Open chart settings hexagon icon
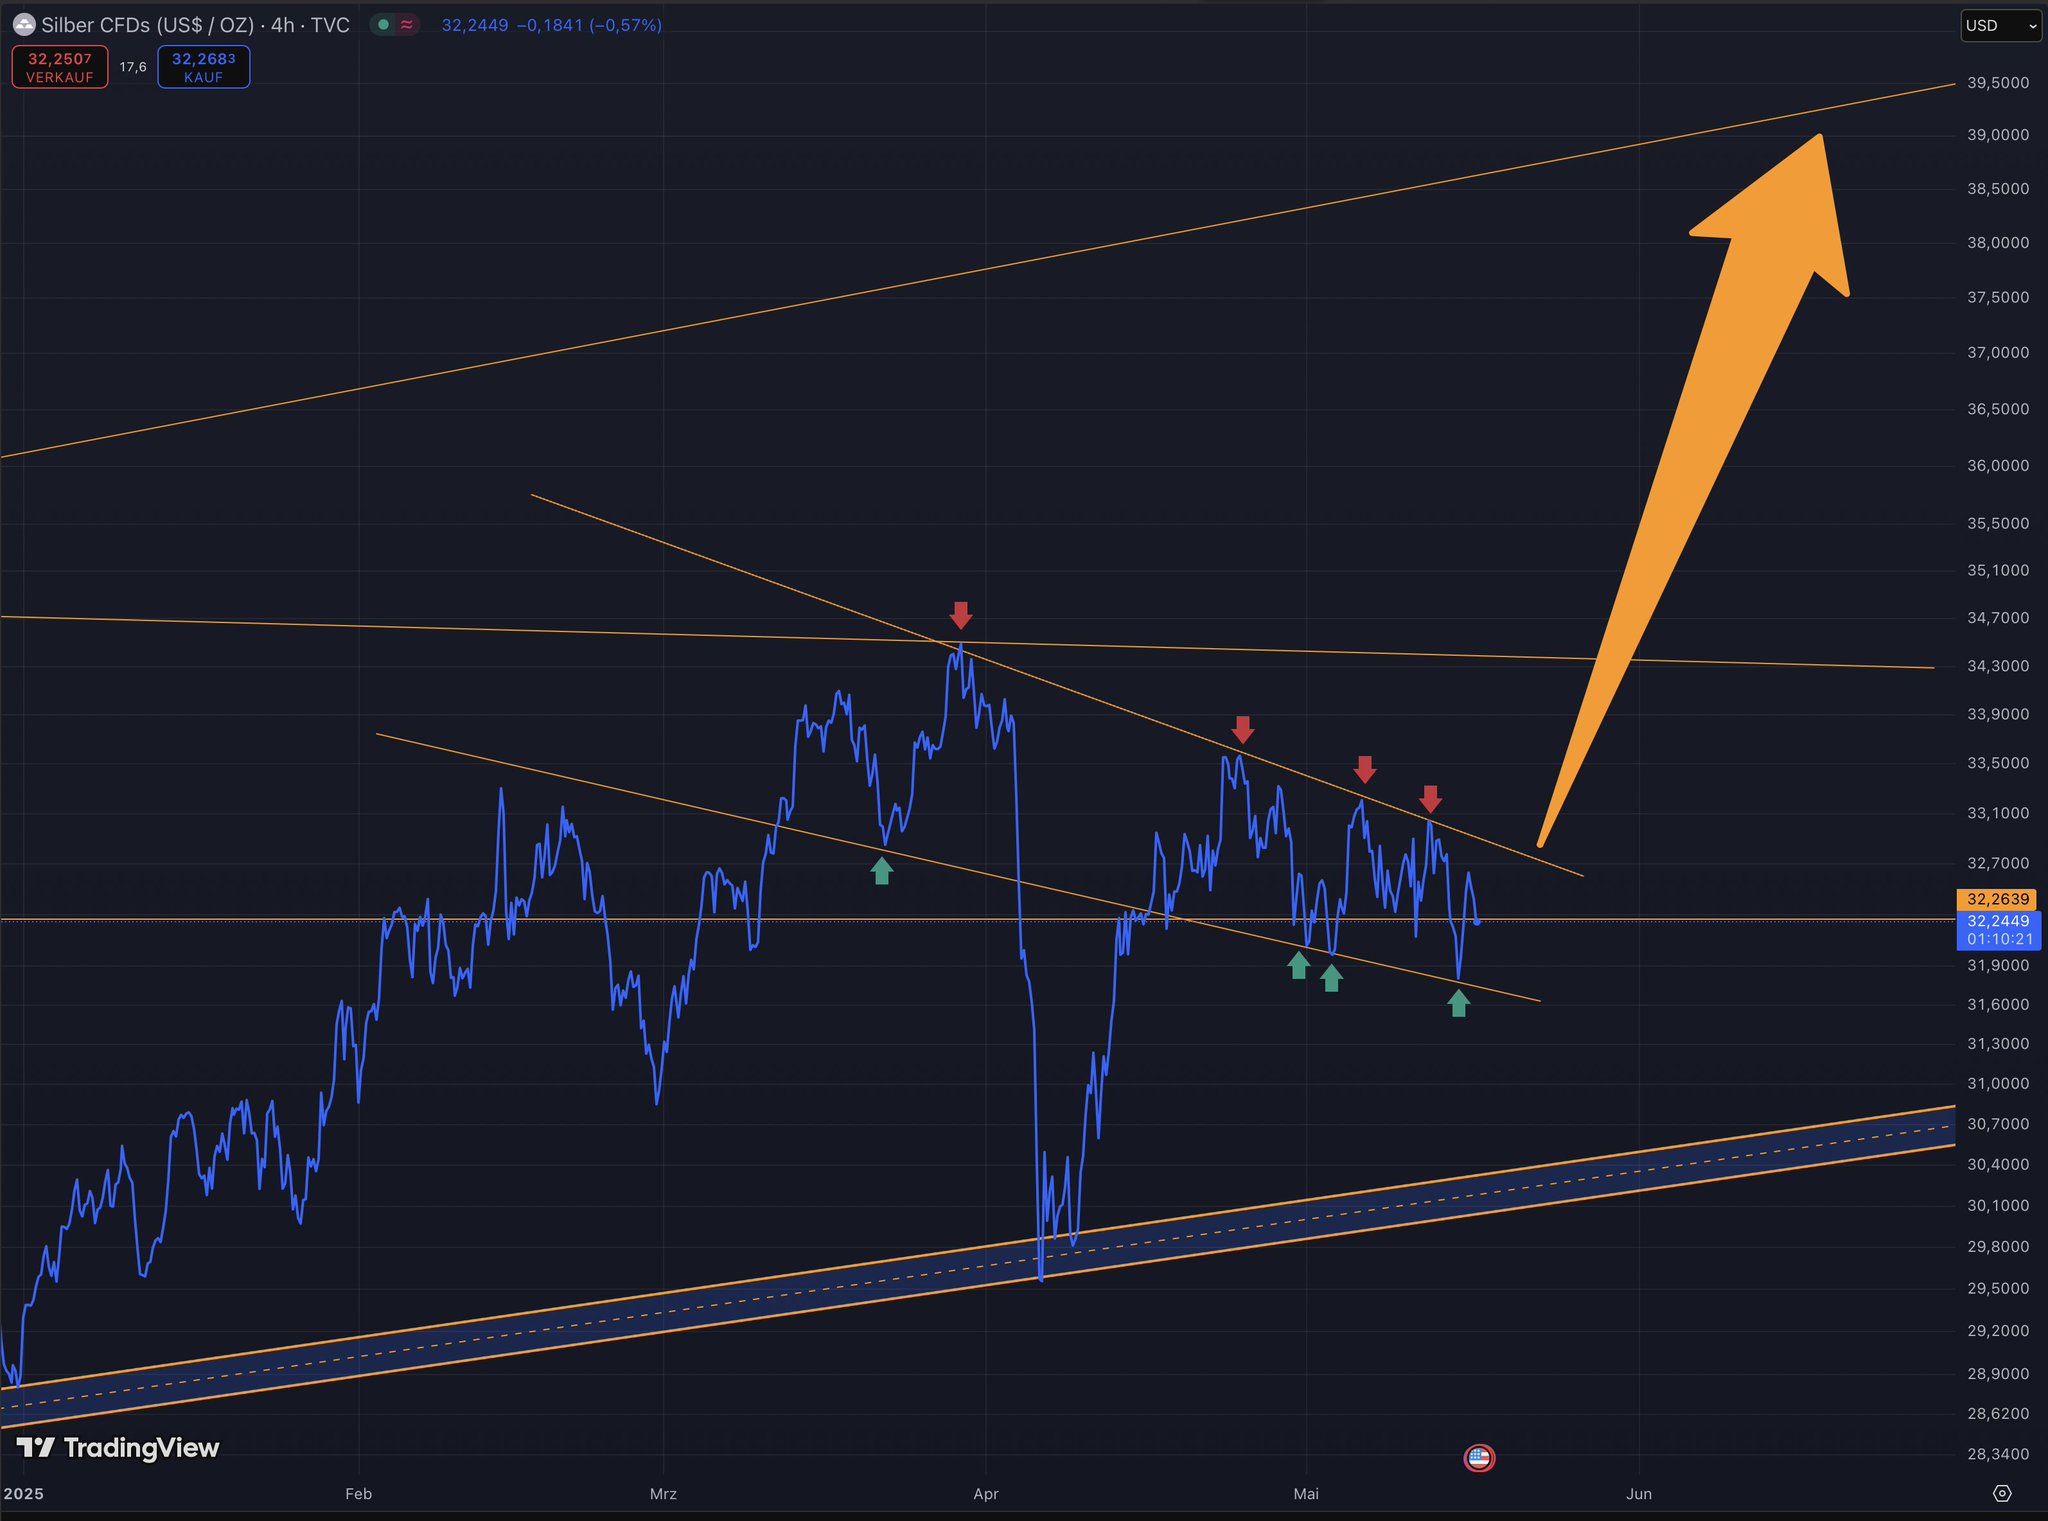The image size is (2048, 1521). [2001, 1493]
